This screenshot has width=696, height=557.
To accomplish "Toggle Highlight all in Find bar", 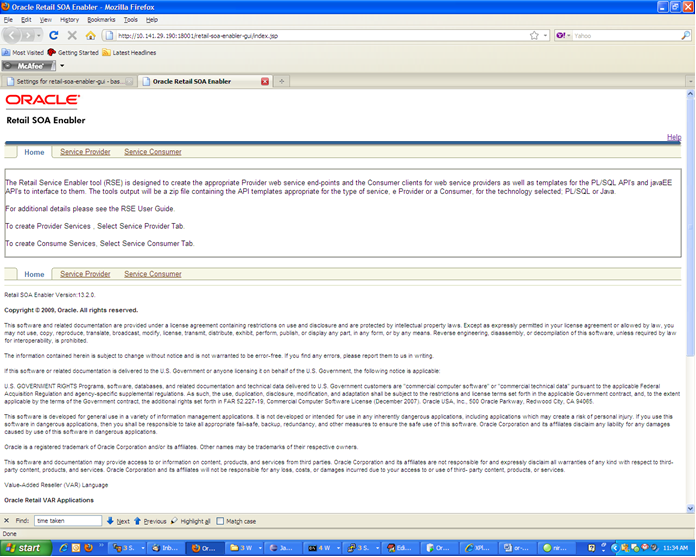I will (190, 521).
